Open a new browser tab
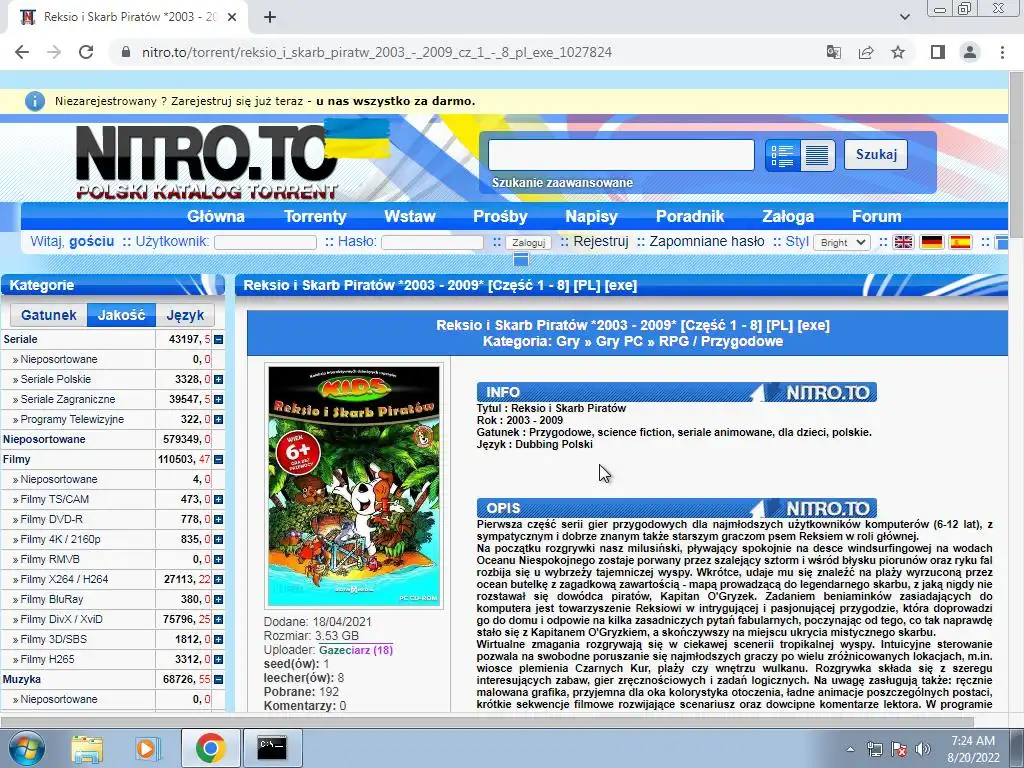1024x768 pixels. click(x=270, y=17)
